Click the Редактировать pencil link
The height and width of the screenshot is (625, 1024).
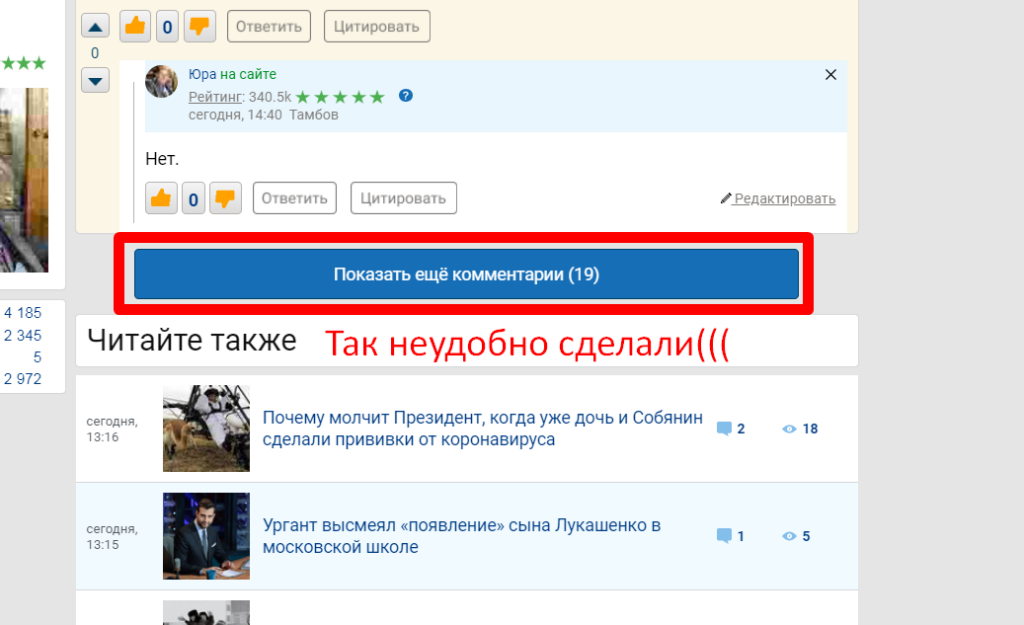pyautogui.click(x=778, y=199)
